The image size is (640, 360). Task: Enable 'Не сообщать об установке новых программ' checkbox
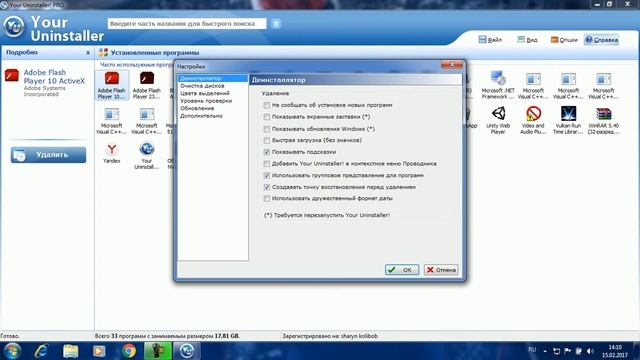pyautogui.click(x=267, y=105)
